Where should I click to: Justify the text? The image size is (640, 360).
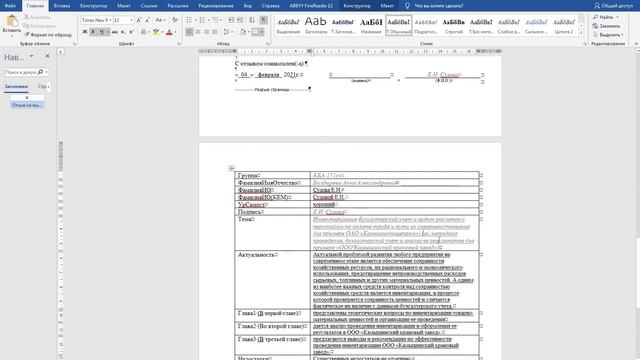coord(215,32)
